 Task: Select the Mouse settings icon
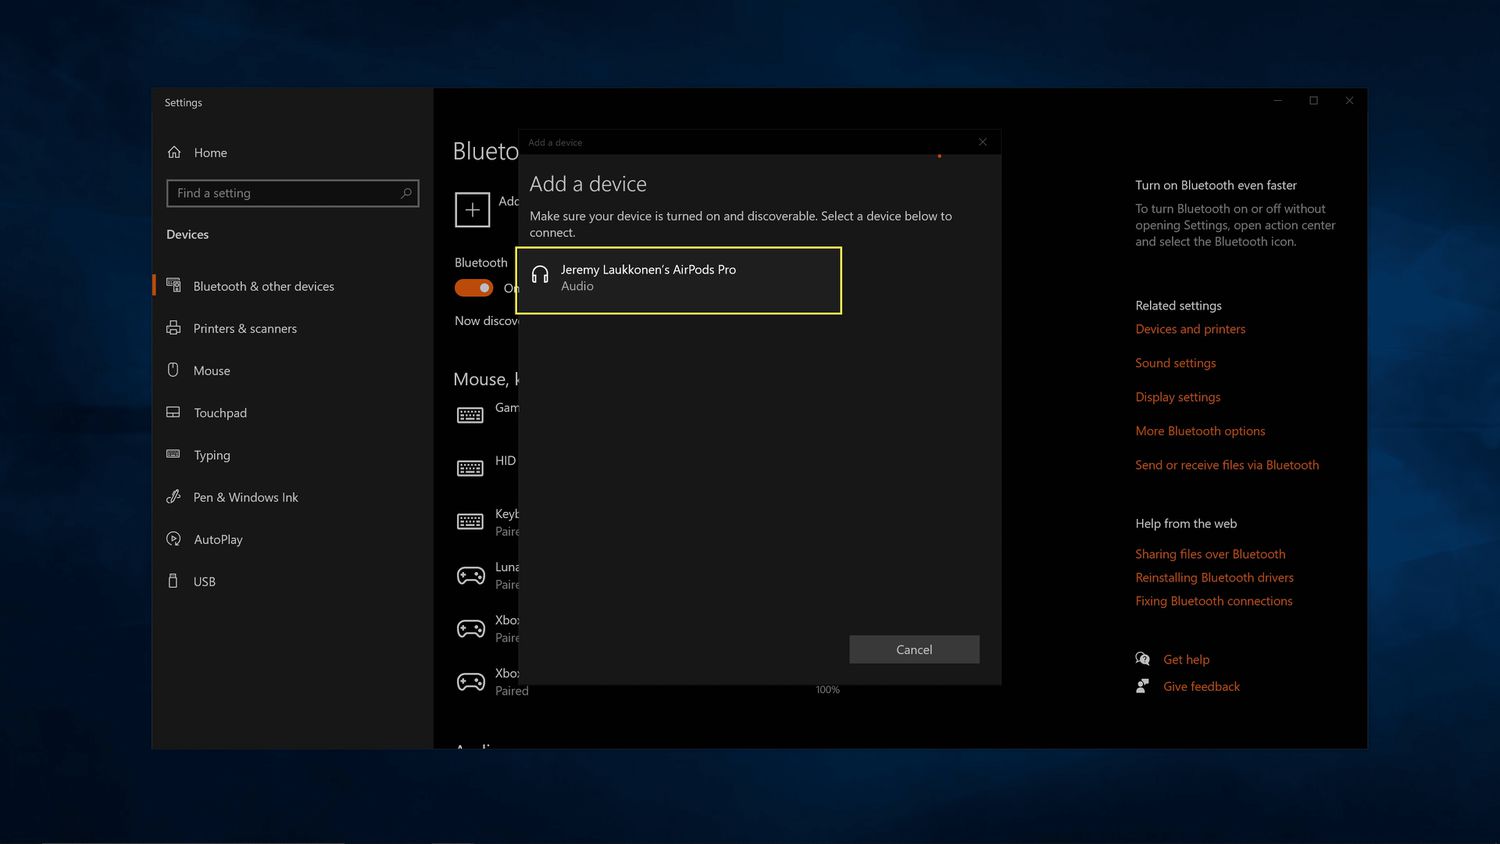tap(173, 371)
